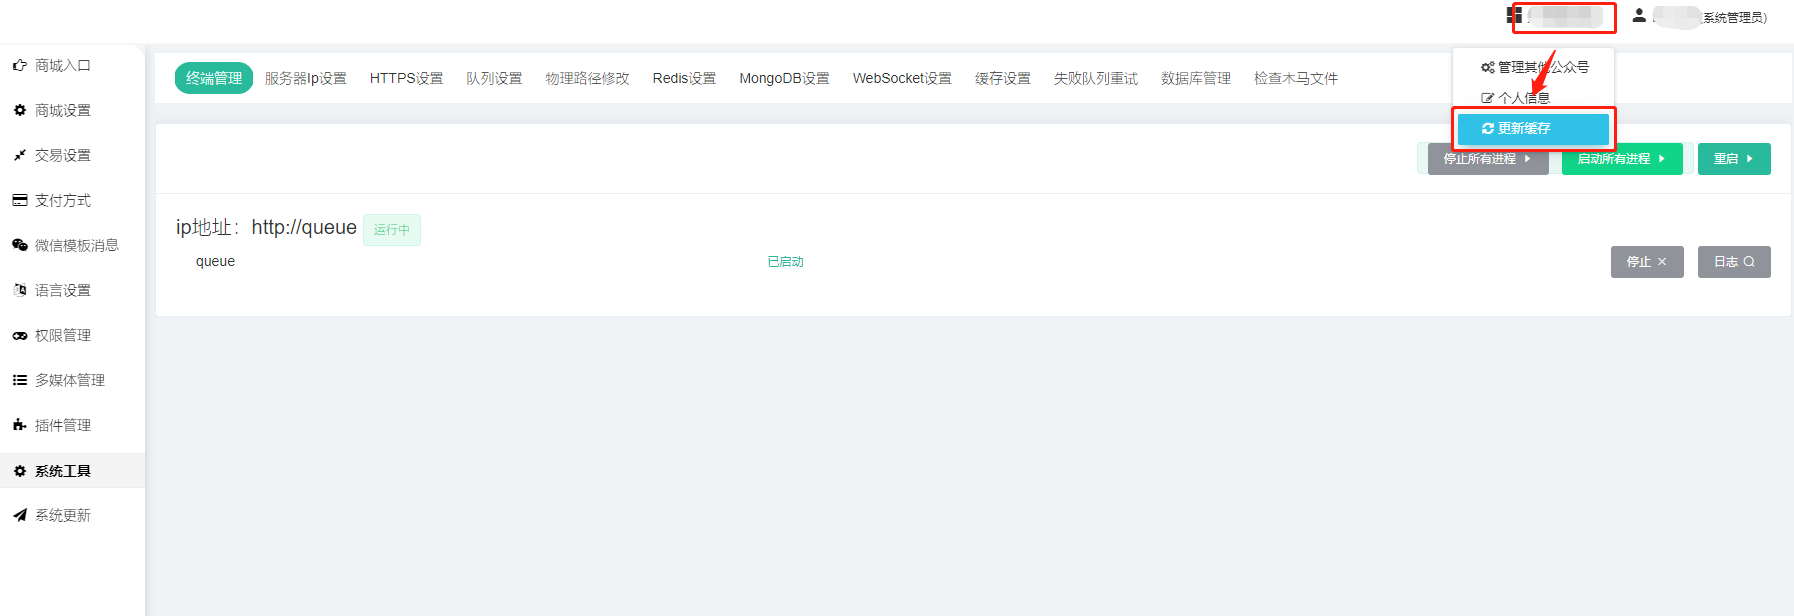Click the edit icon beside 个人信息
The height and width of the screenshot is (616, 1794).
[x=1488, y=98]
